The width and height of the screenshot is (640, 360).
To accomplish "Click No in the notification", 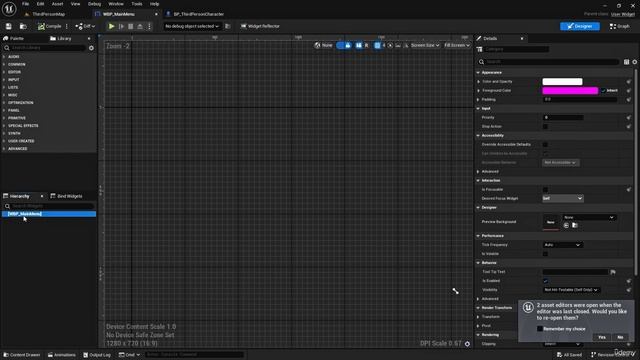I will (x=620, y=337).
